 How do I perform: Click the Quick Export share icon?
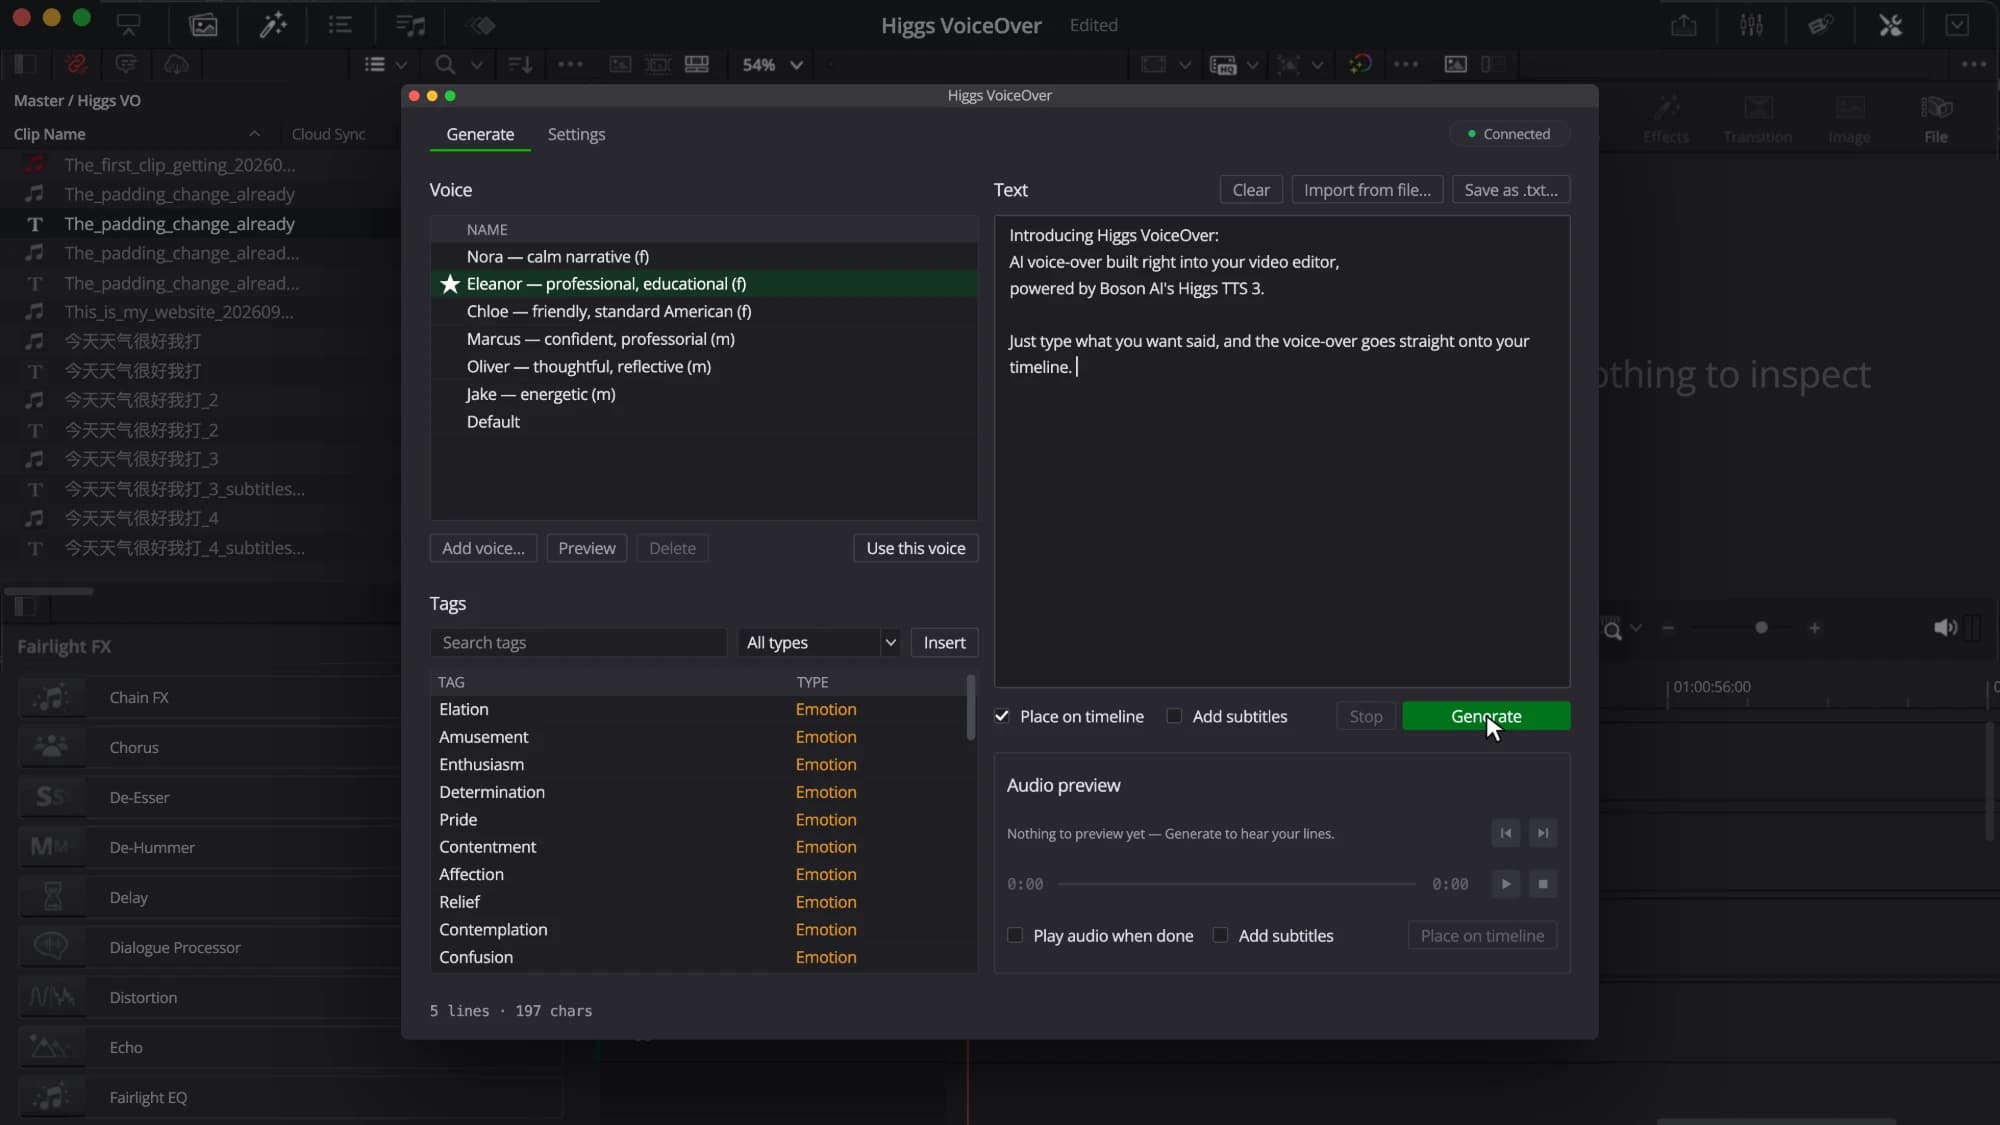coord(1684,25)
